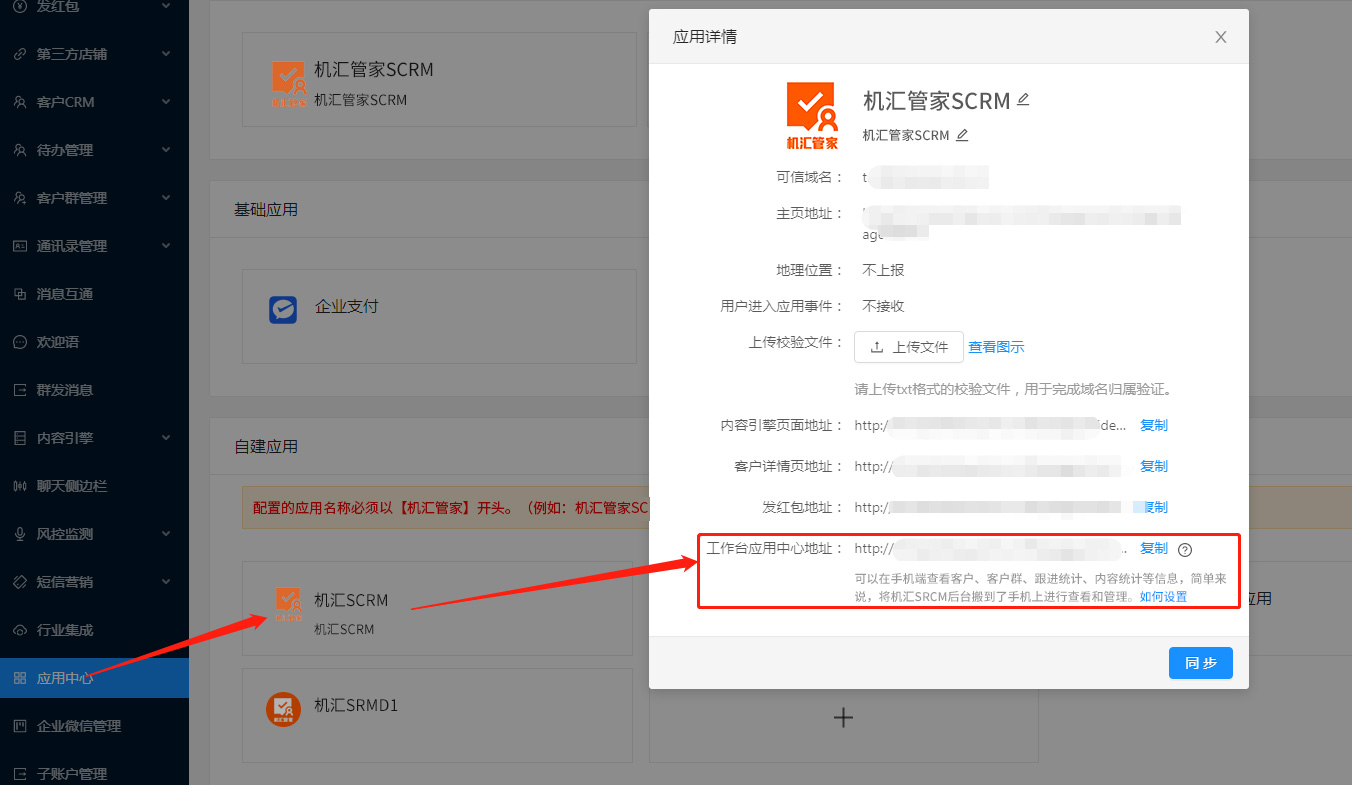
Task: Open the 聊天侧边栏 menu item
Action: (x=94, y=486)
